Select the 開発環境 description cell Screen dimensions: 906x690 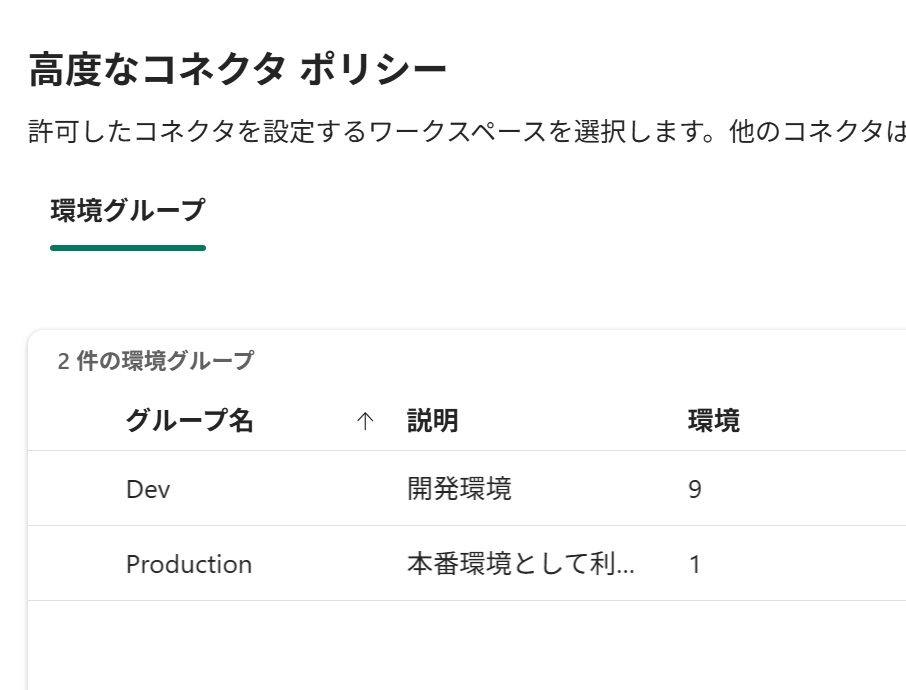[x=459, y=489]
